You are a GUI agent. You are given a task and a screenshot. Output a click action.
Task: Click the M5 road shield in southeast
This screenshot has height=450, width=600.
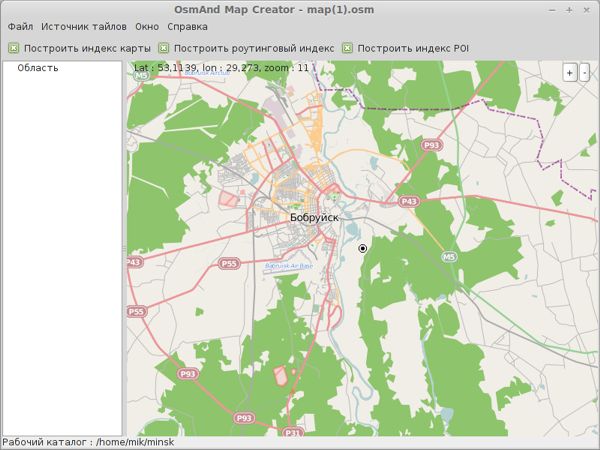[449, 256]
